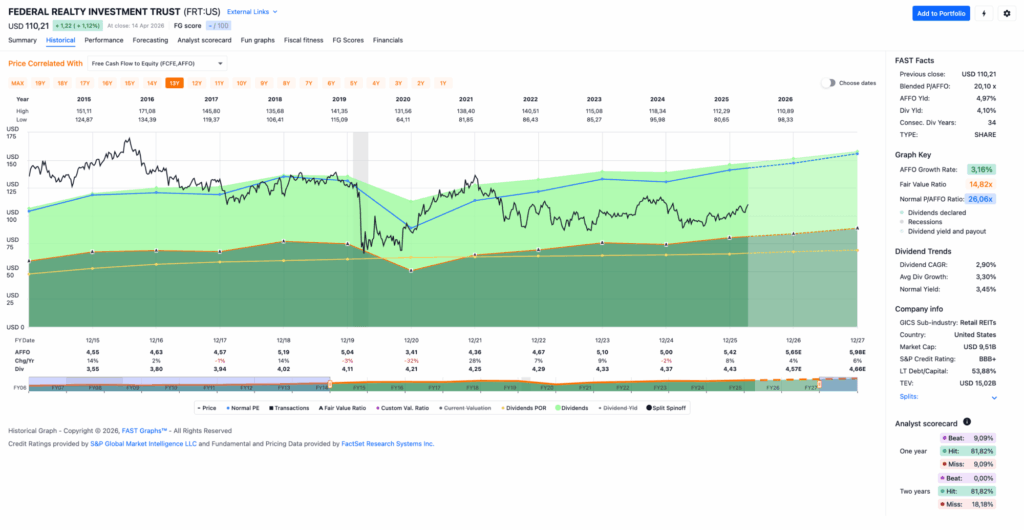This screenshot has width=1024, height=530.
Task: Click the lightning bolt icon button
Action: [984, 13]
